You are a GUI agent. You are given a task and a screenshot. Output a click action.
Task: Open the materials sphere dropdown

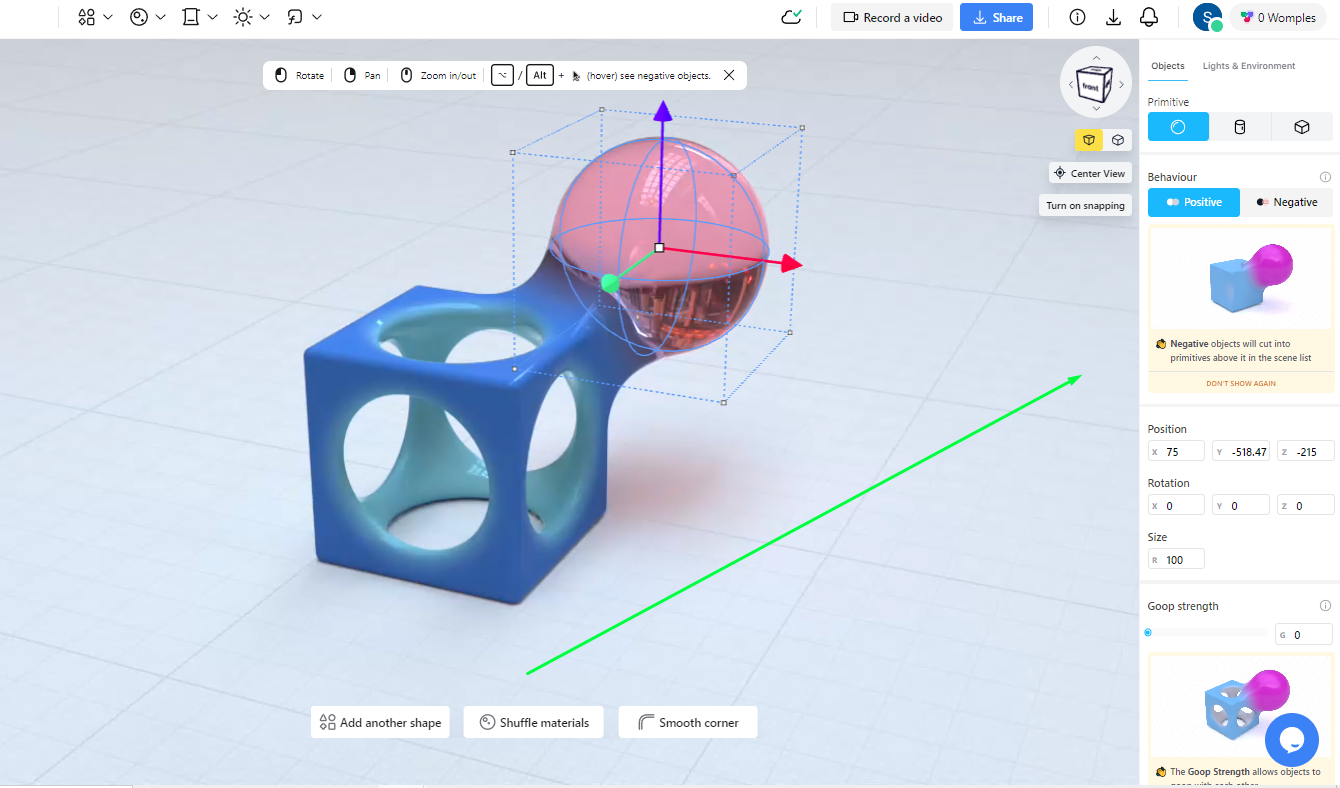tap(148, 17)
